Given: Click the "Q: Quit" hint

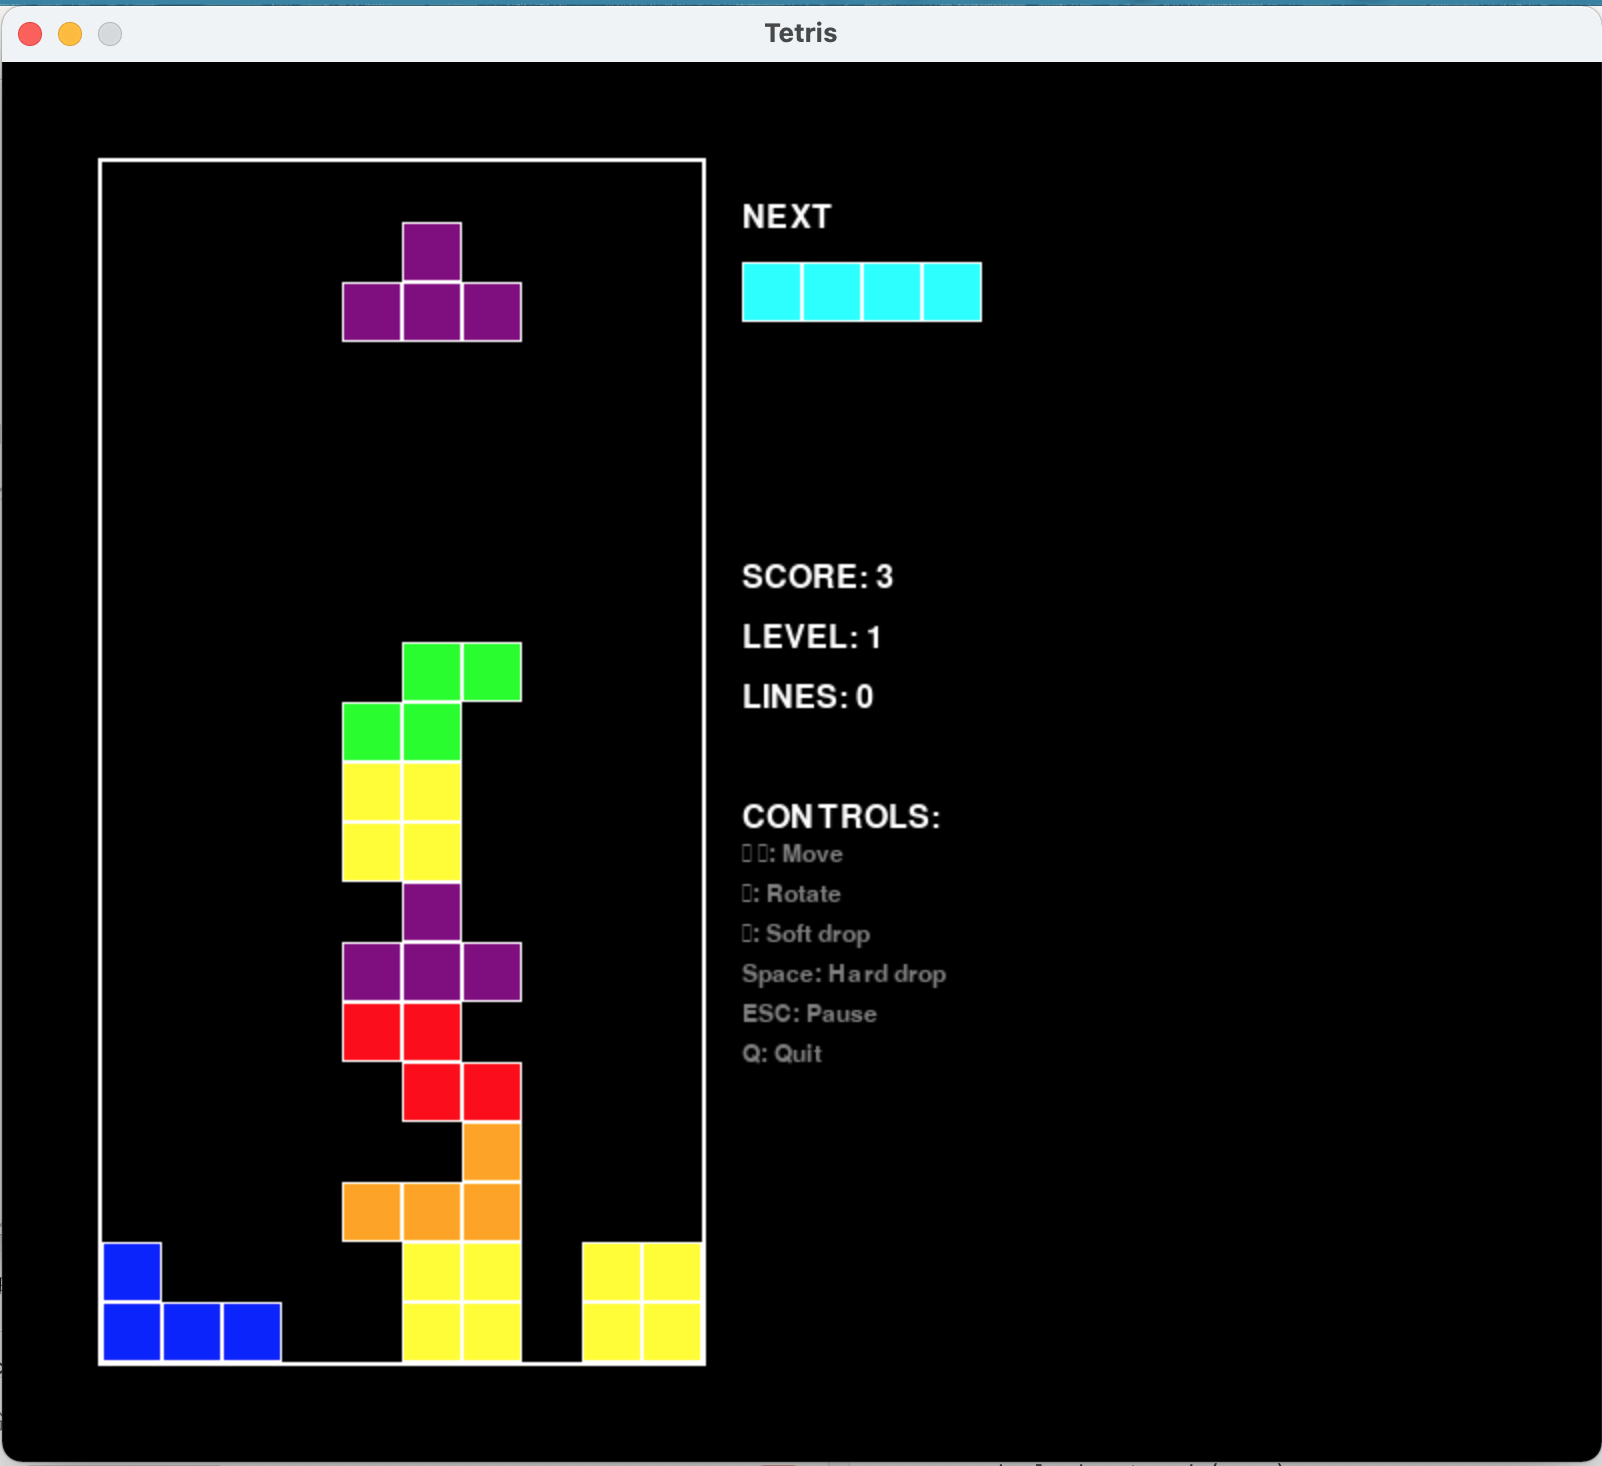Looking at the screenshot, I should (782, 1054).
